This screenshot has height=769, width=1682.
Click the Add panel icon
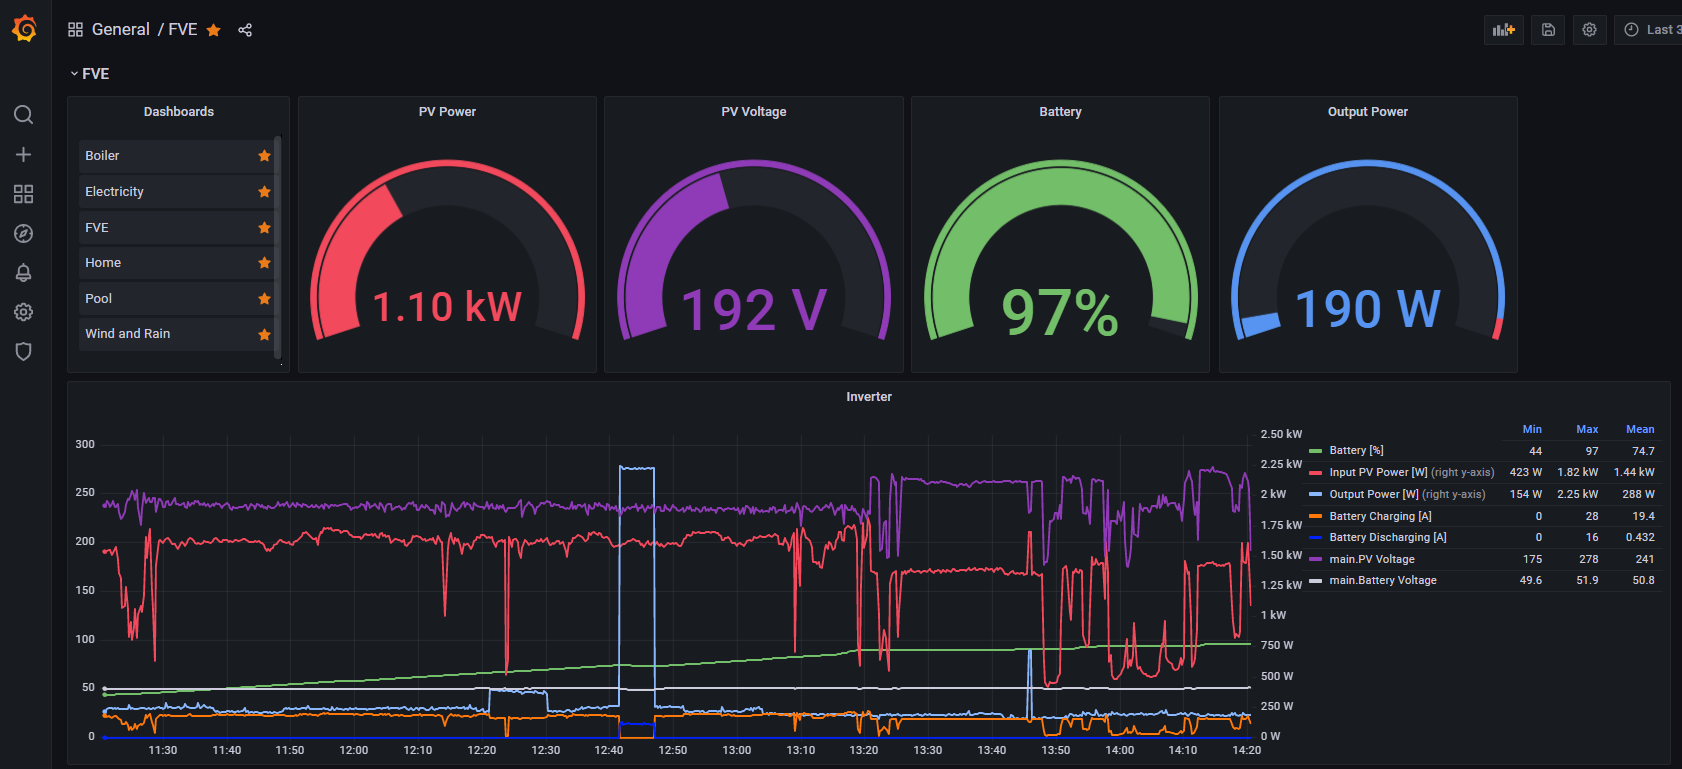coord(1504,30)
